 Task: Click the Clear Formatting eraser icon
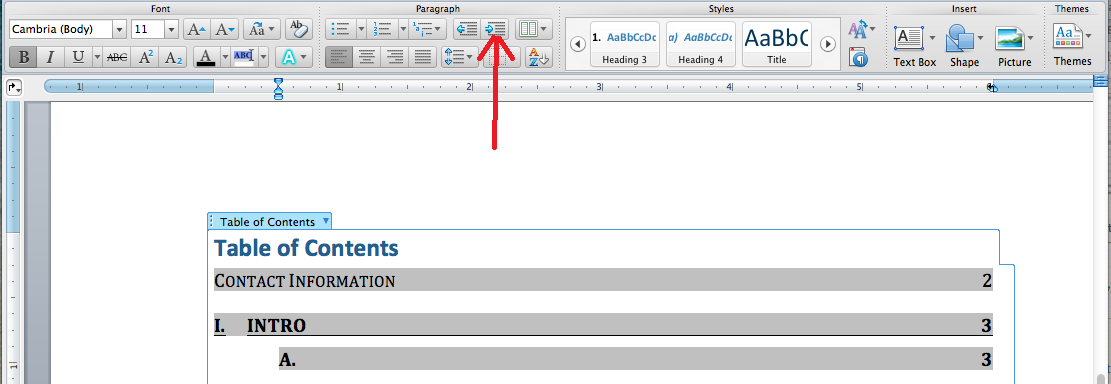point(298,29)
